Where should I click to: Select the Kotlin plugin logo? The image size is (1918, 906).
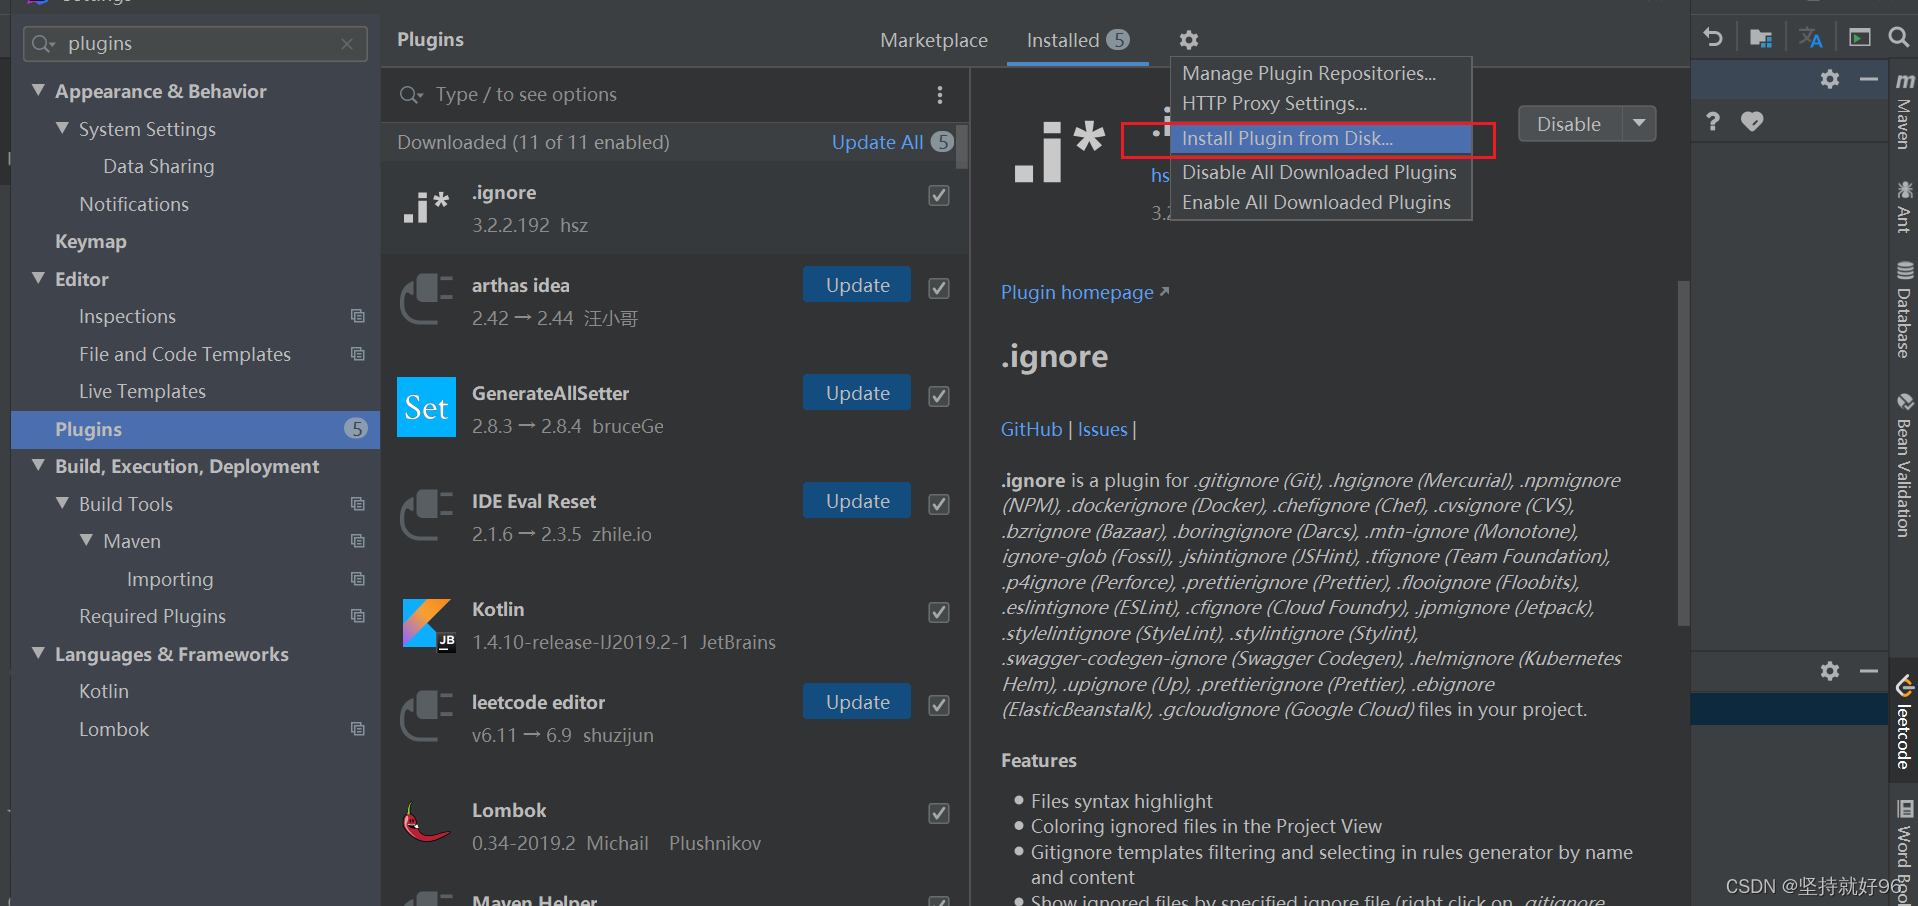(x=427, y=624)
